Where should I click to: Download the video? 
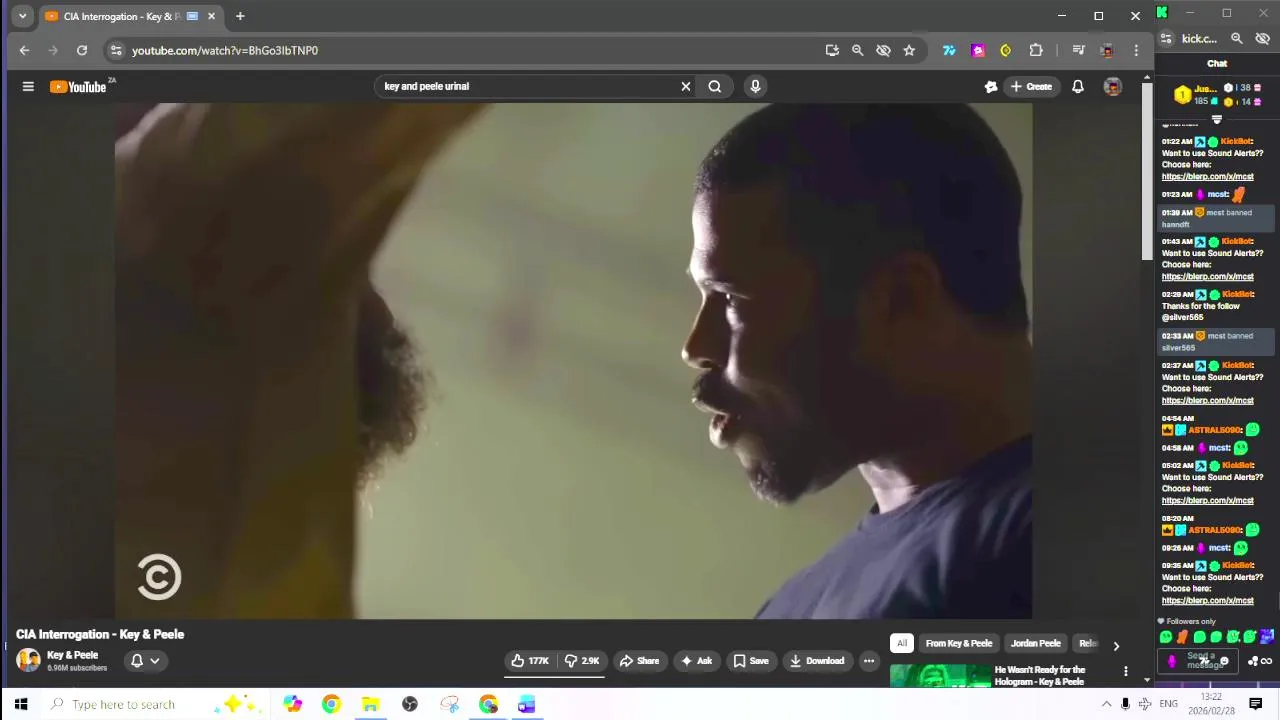coord(817,661)
